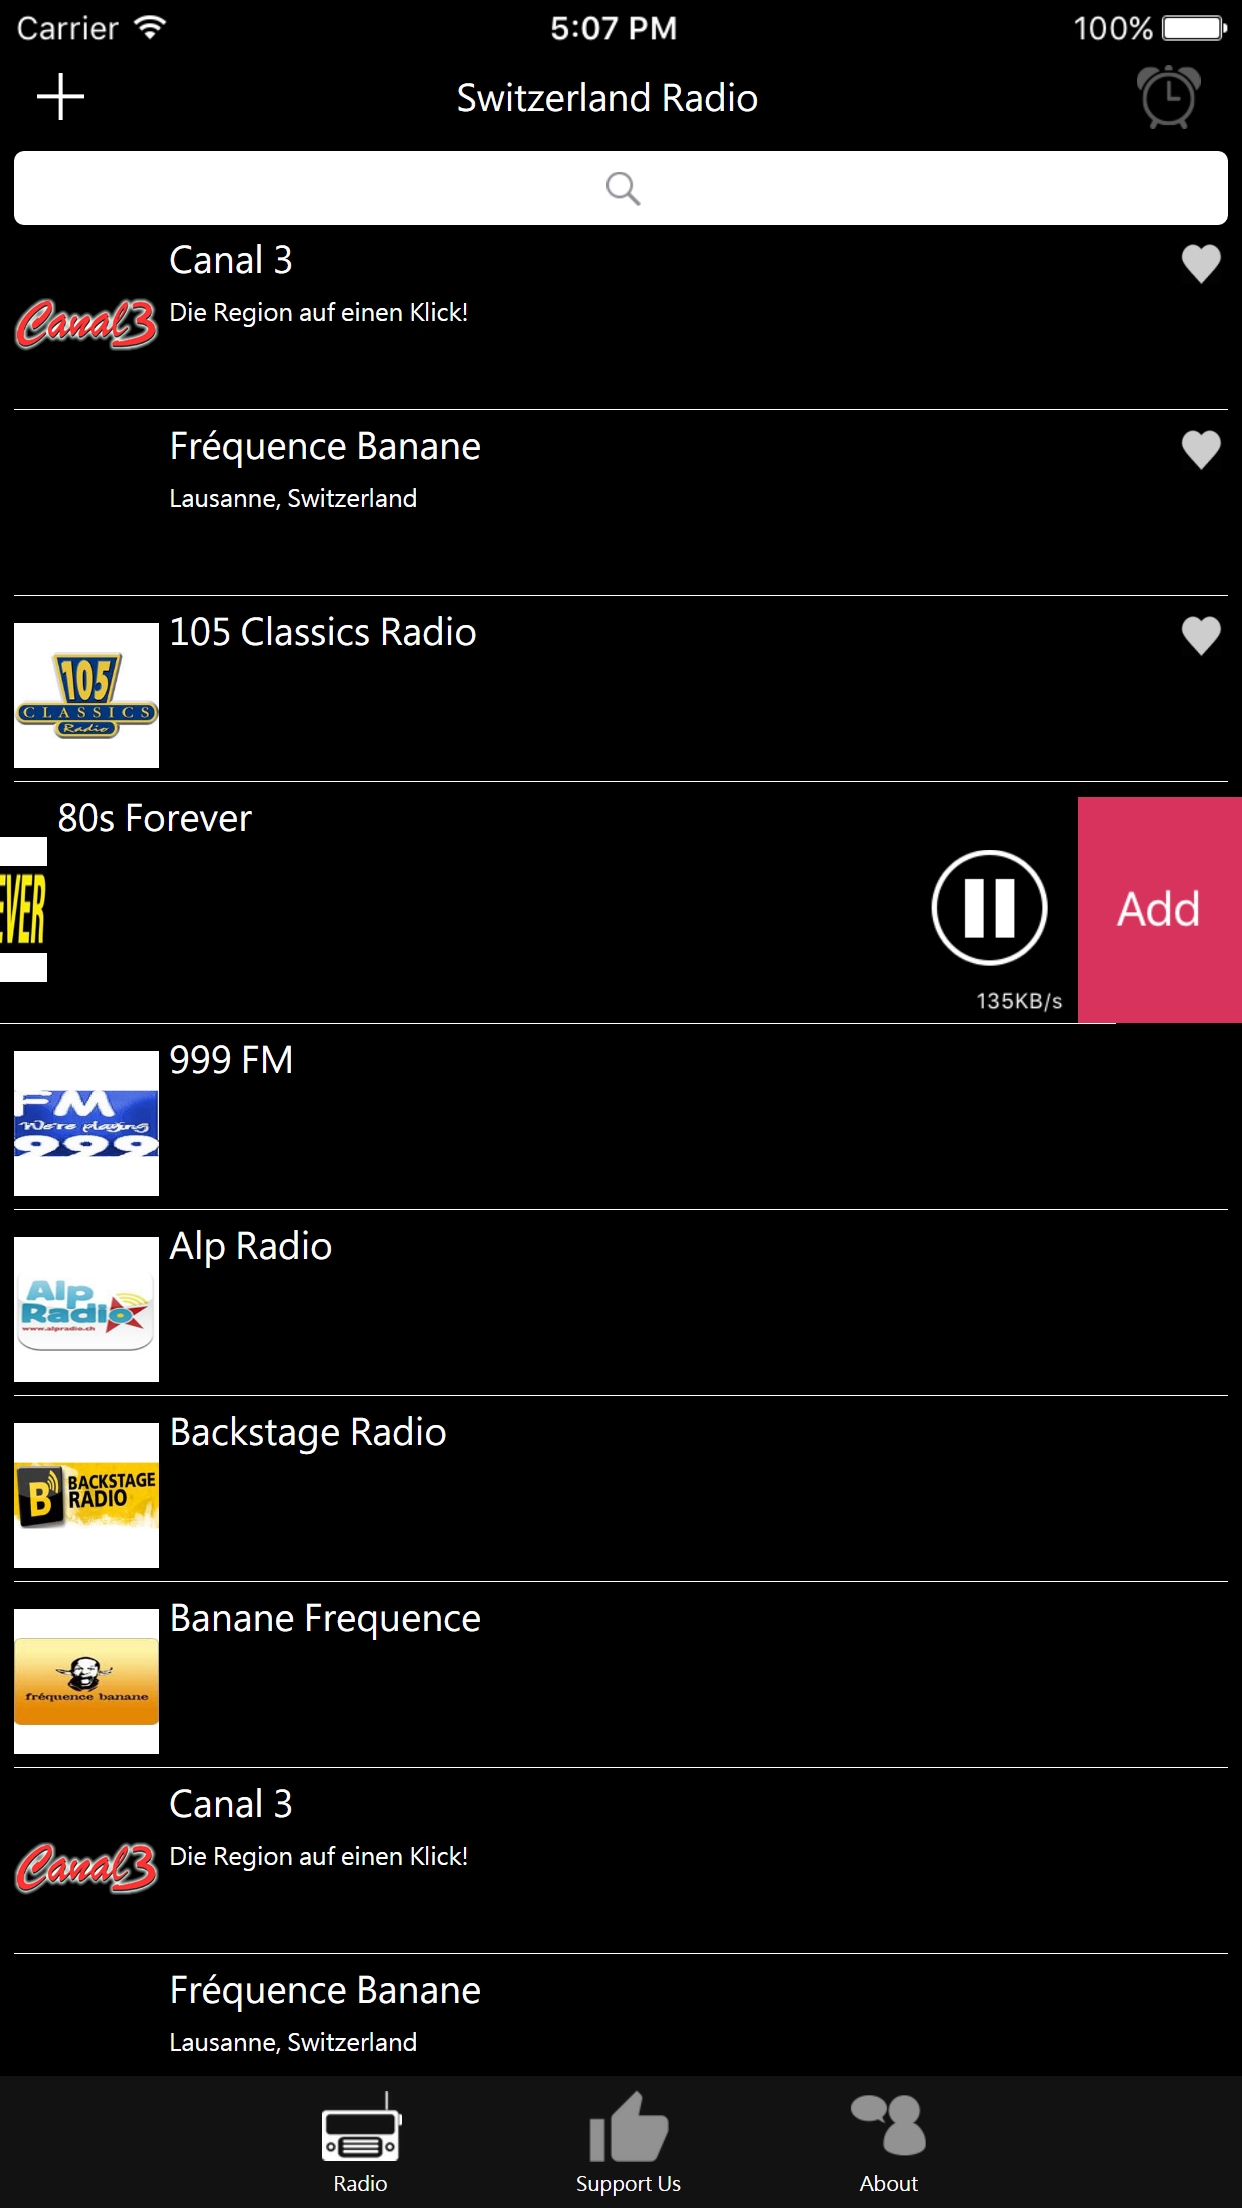
Task: Click the Switzerland Radio header title
Action: click(x=607, y=98)
